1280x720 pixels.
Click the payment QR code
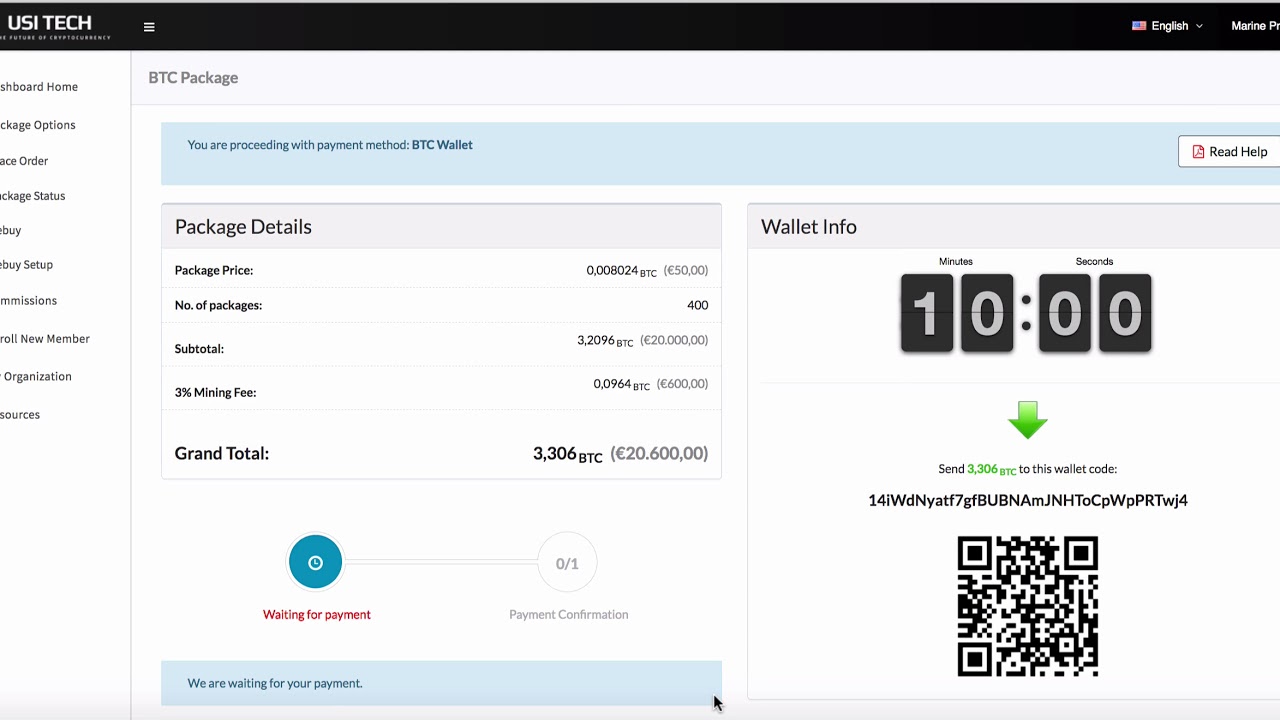pos(1028,606)
